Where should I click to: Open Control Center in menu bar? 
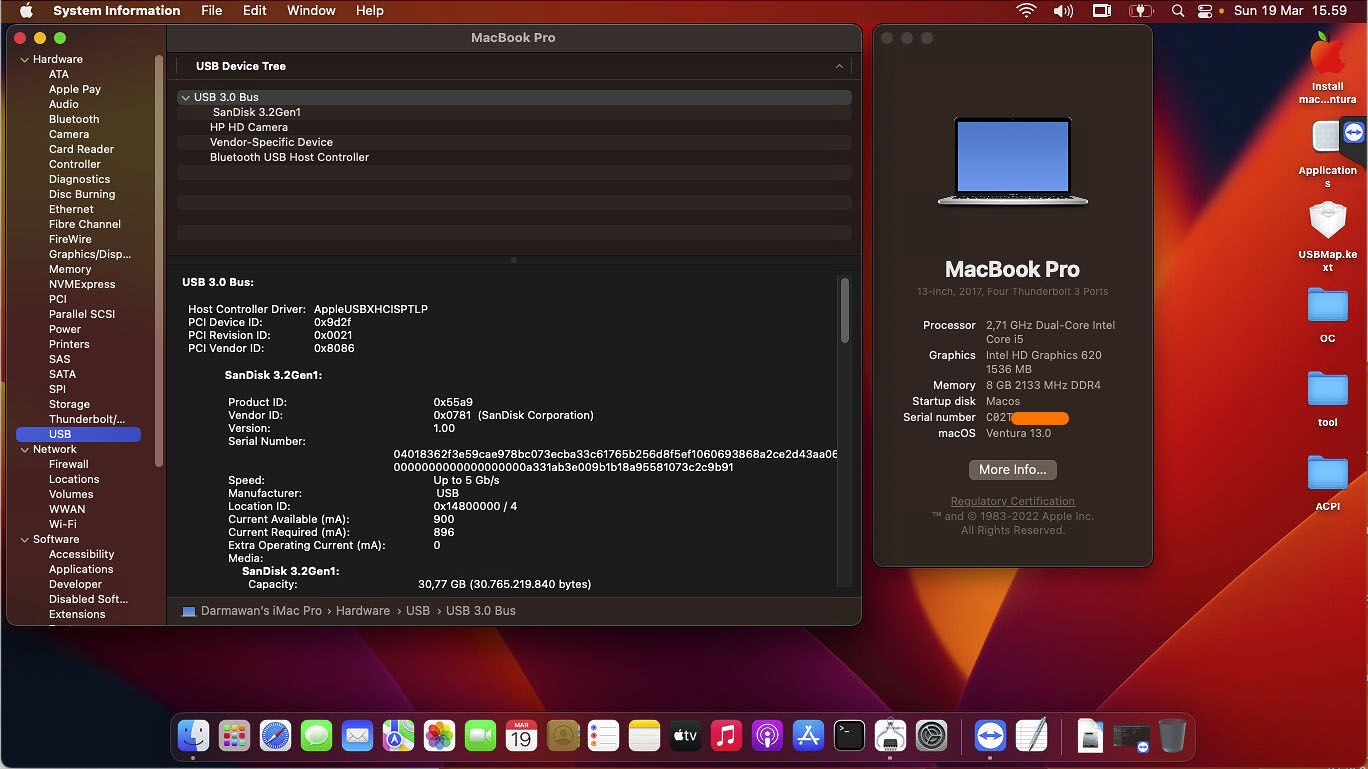(1205, 11)
